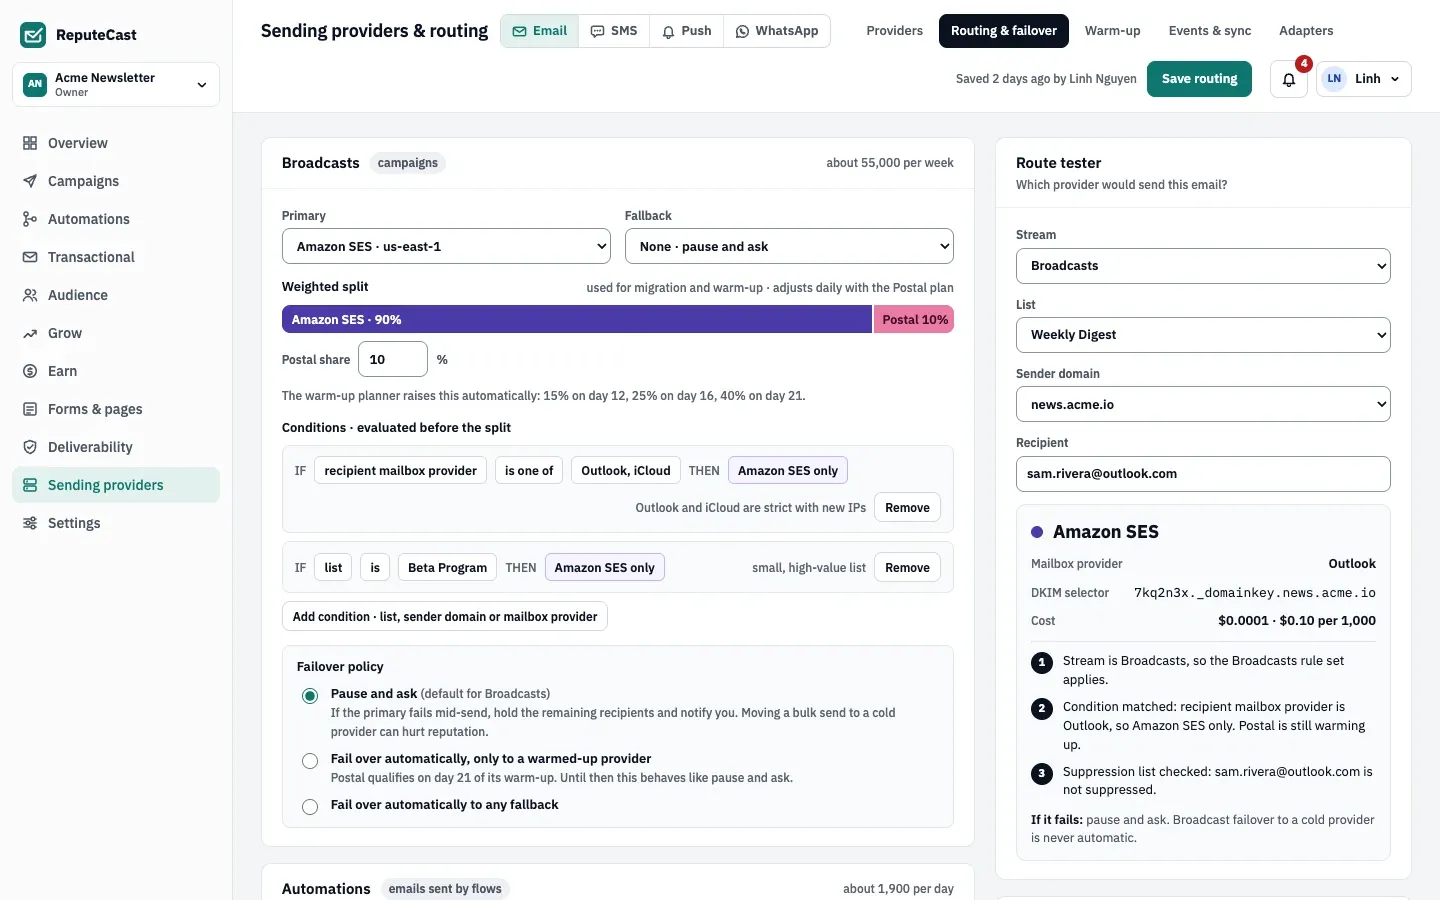Click the 'is' operator chip for list rule
Viewport: 1440px width, 900px height.
(375, 567)
